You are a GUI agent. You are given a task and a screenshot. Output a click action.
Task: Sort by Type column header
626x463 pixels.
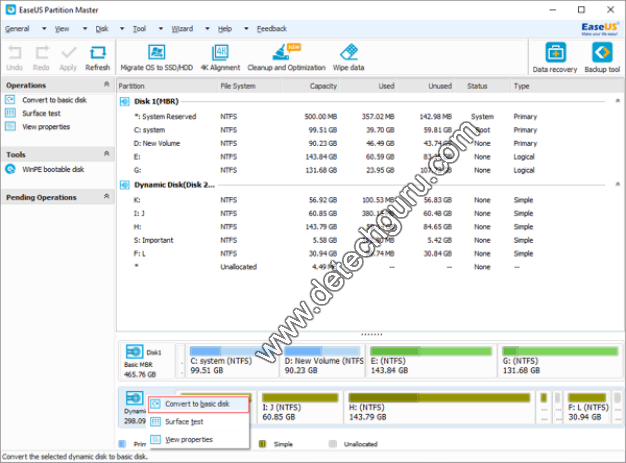[567, 86]
